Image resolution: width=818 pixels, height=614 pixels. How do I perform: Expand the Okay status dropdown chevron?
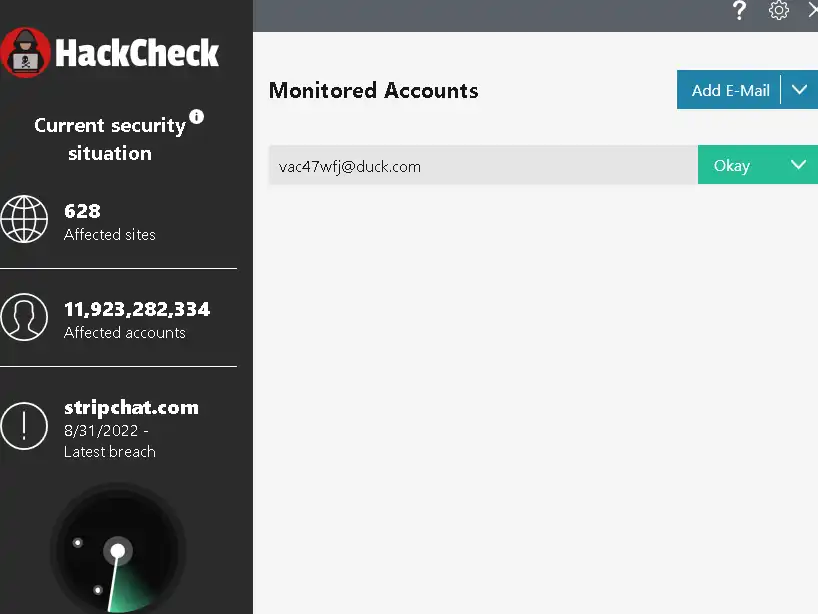click(799, 166)
